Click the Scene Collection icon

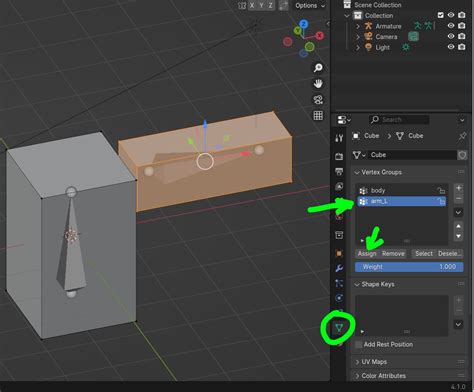pyautogui.click(x=347, y=4)
